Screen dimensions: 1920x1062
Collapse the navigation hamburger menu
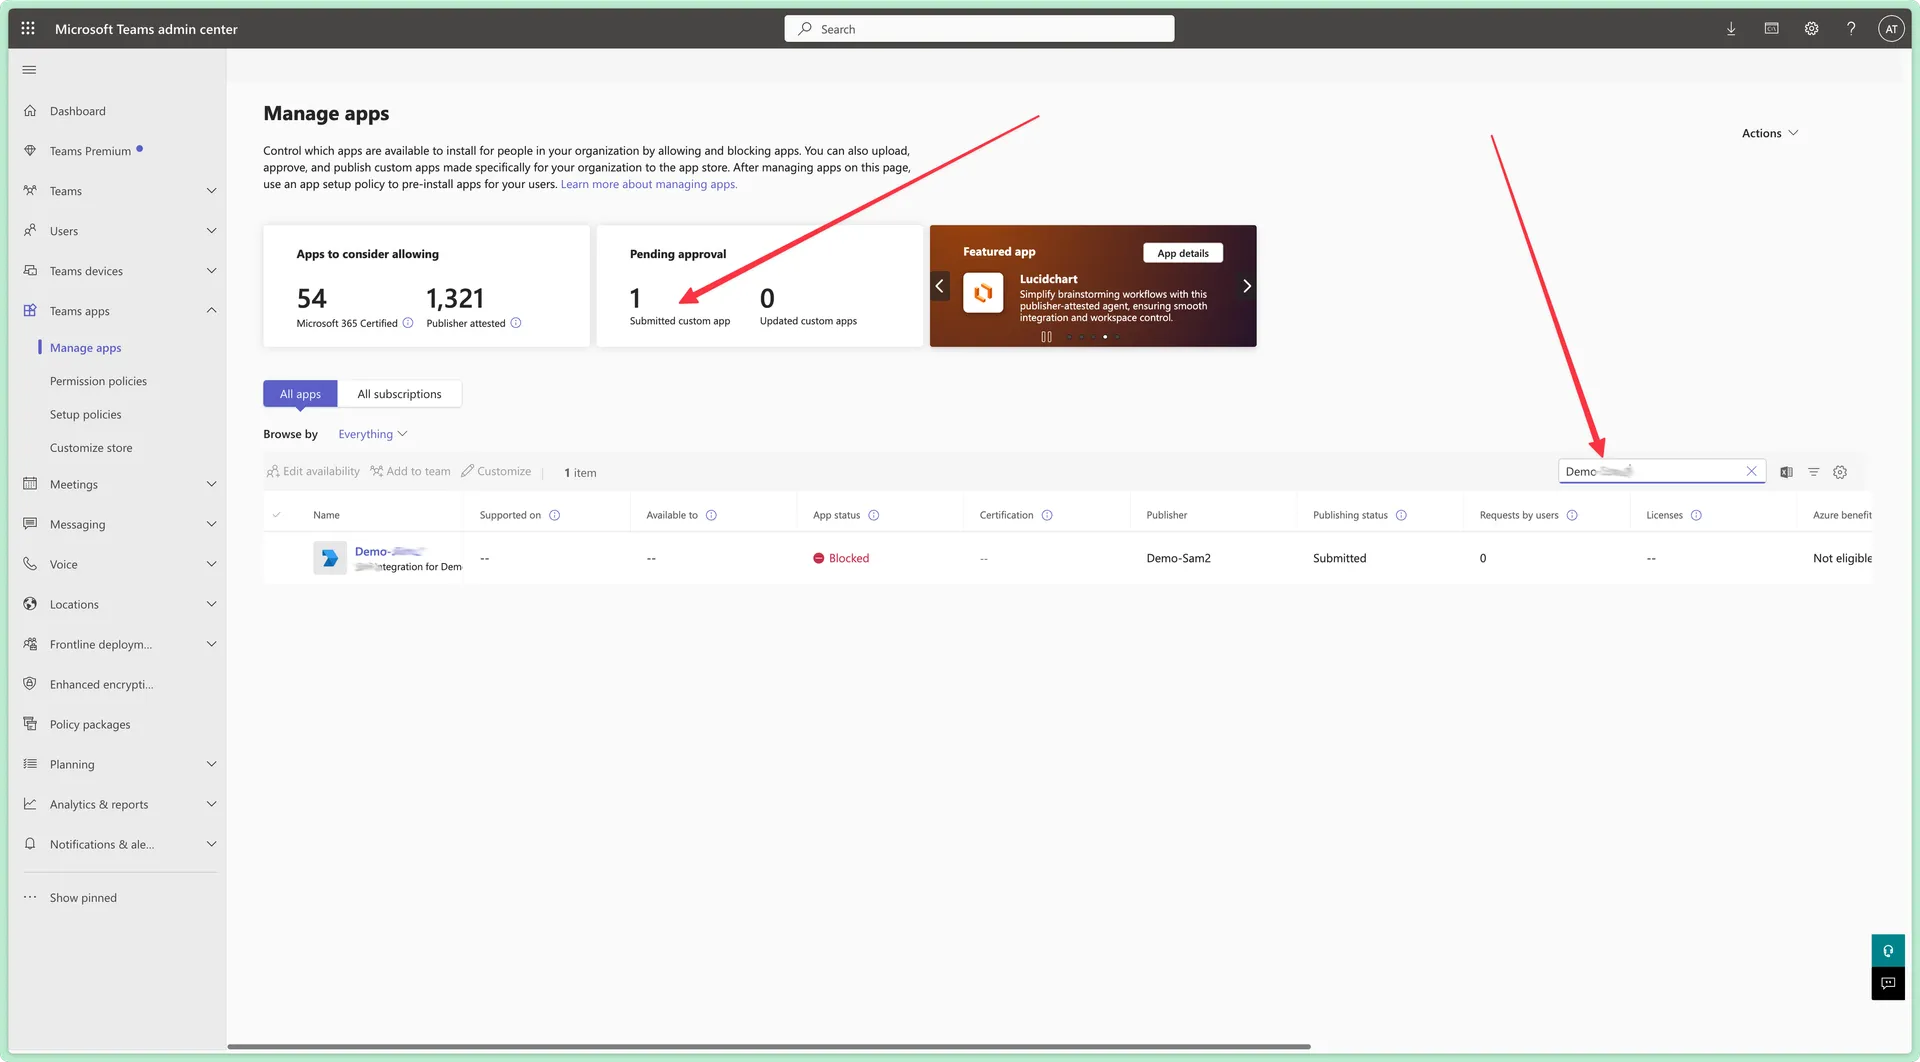(29, 70)
